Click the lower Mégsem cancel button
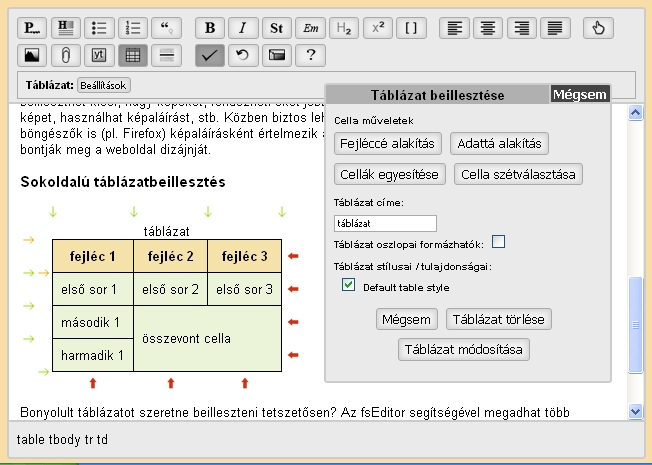 [407, 319]
